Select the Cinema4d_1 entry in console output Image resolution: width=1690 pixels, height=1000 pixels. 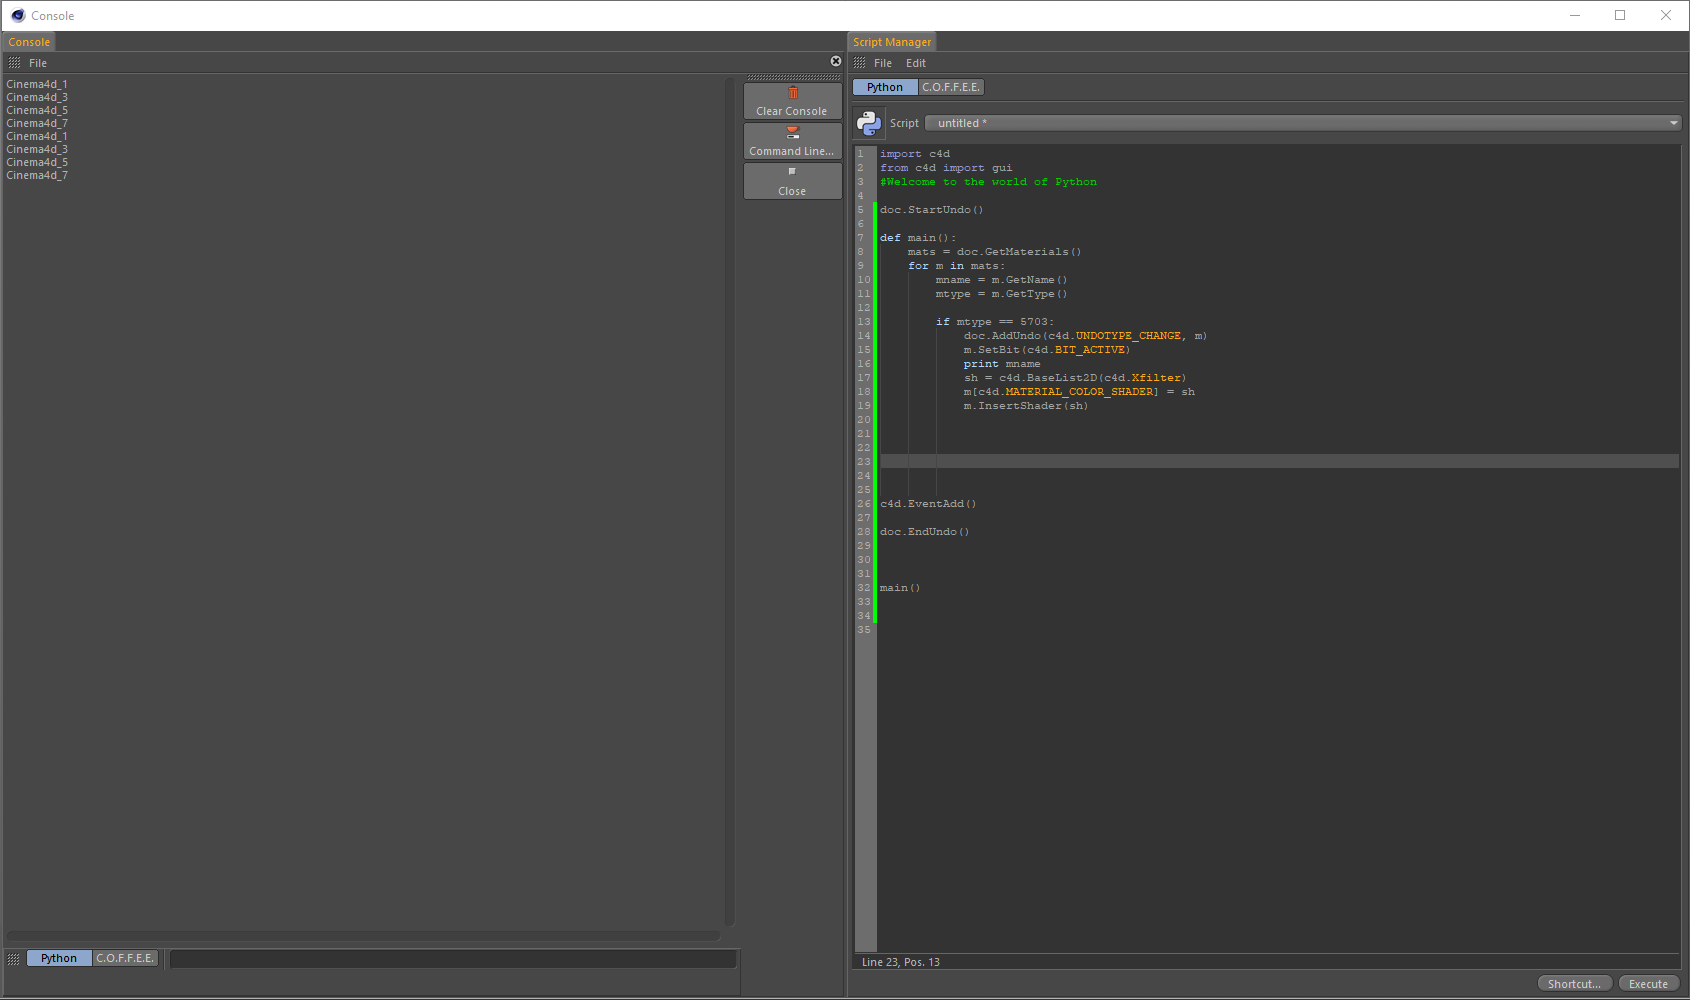coord(36,84)
